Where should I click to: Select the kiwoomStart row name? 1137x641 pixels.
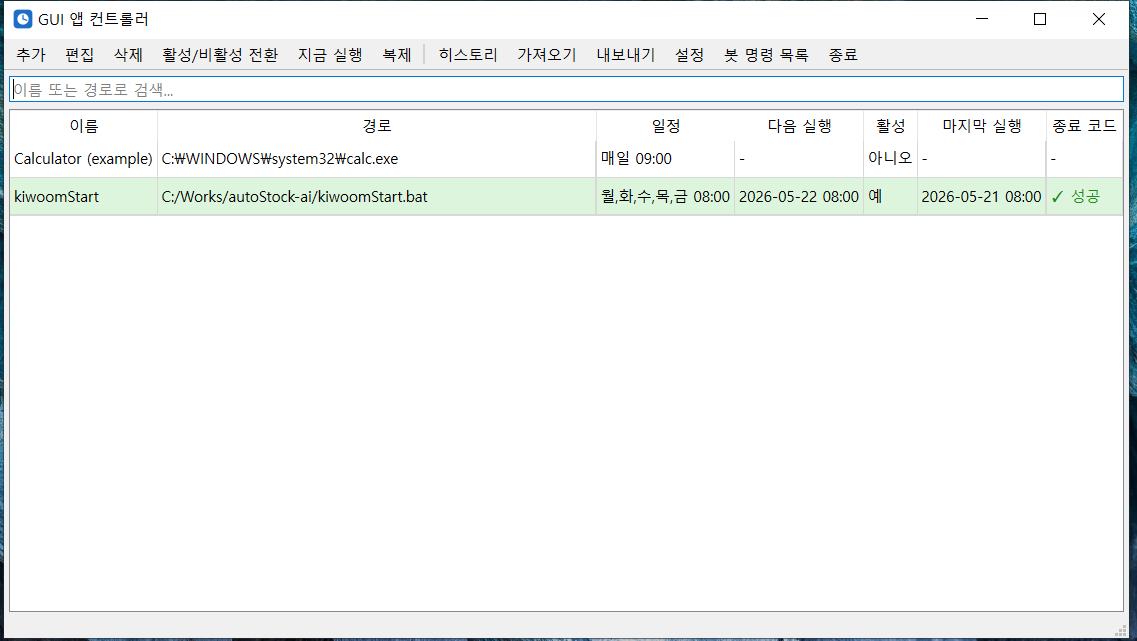coord(83,197)
